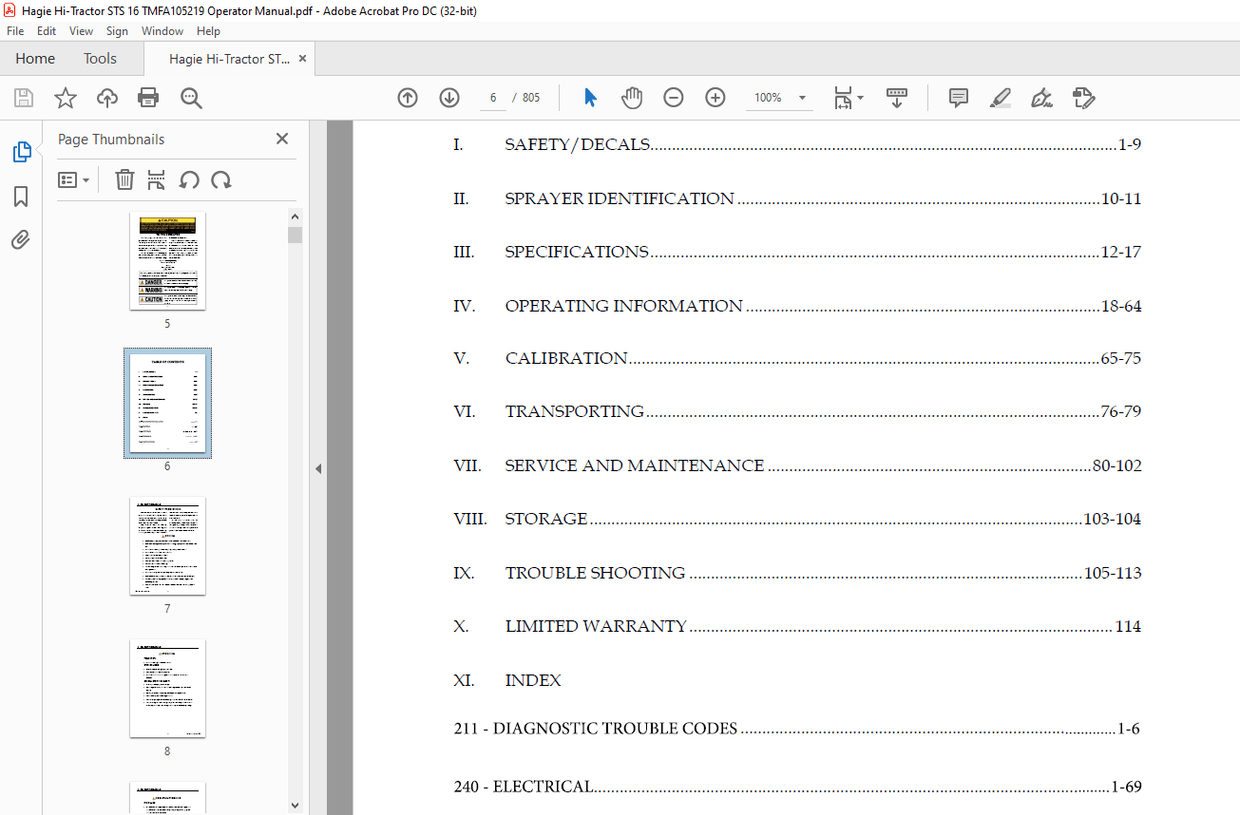Screen dimensions: 1240x815
Task: Click the Print file icon
Action: (148, 97)
